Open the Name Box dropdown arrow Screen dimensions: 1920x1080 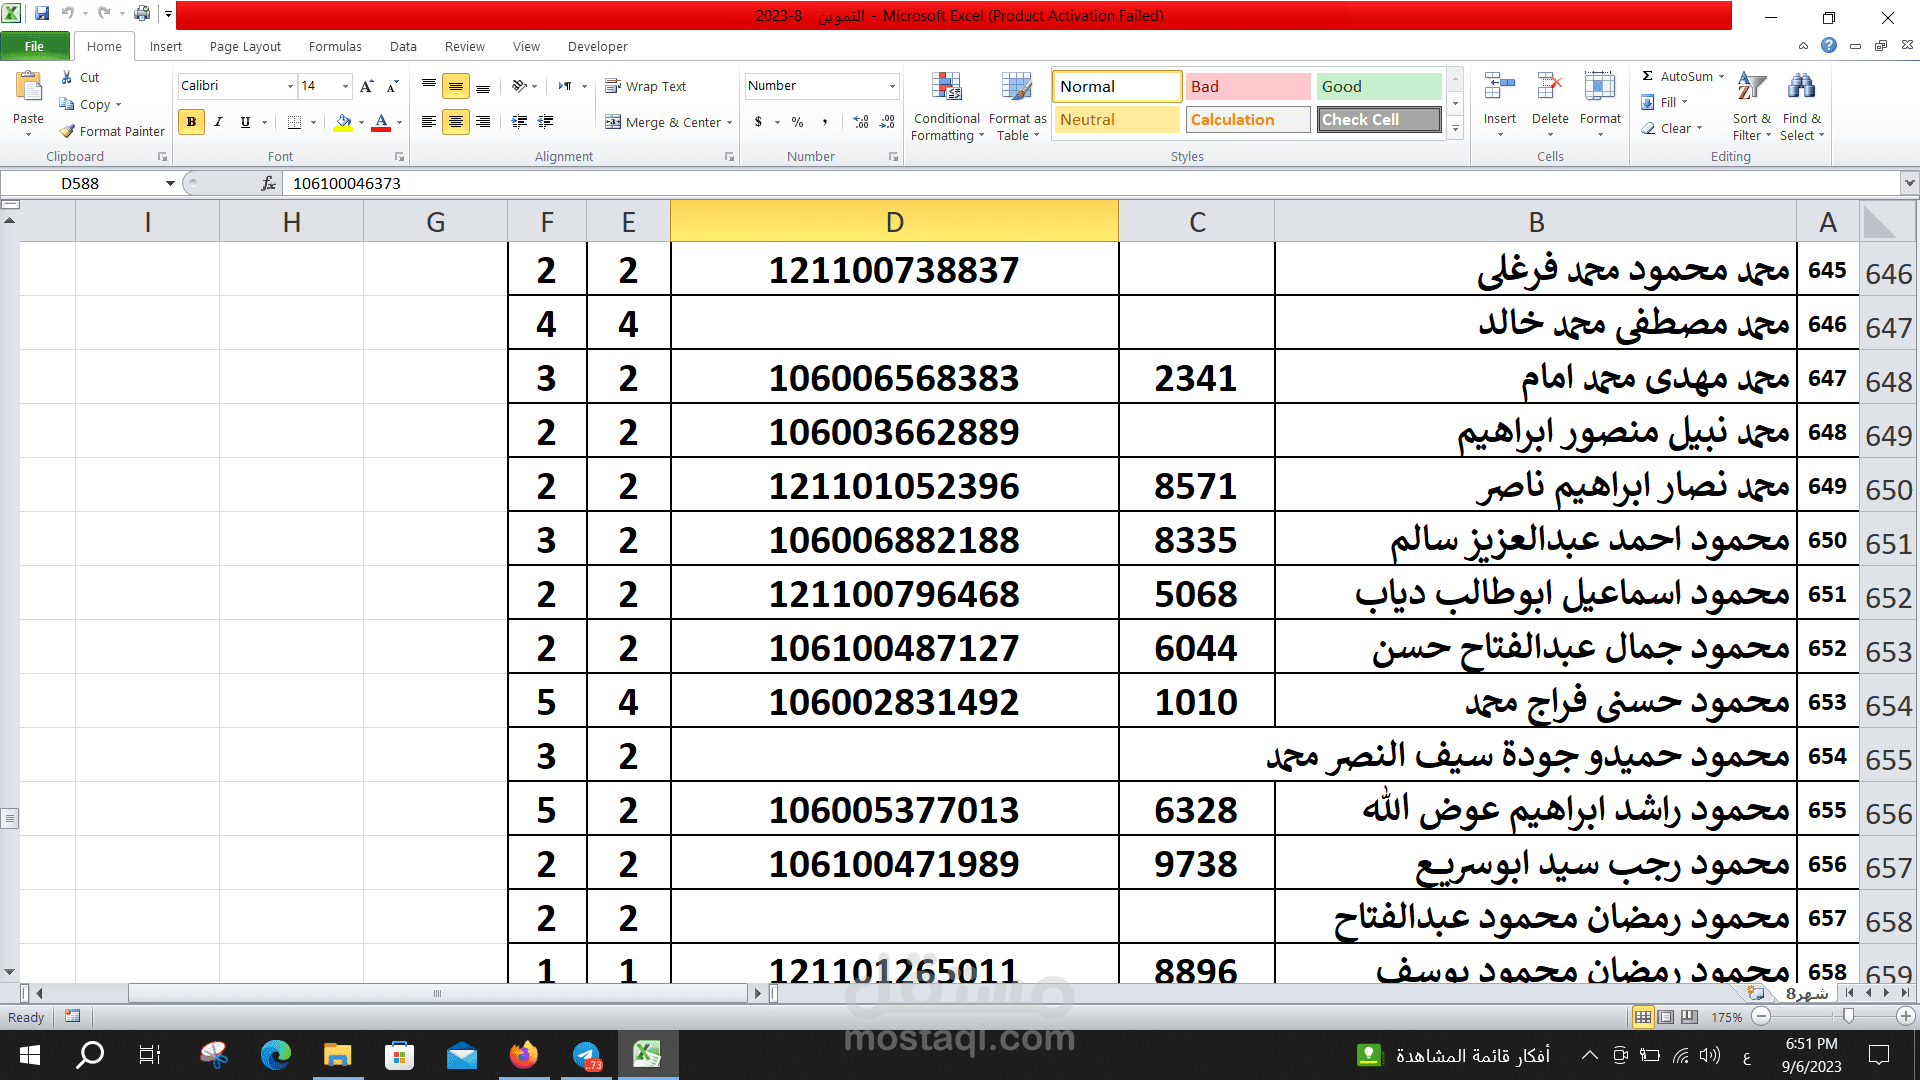pos(170,183)
